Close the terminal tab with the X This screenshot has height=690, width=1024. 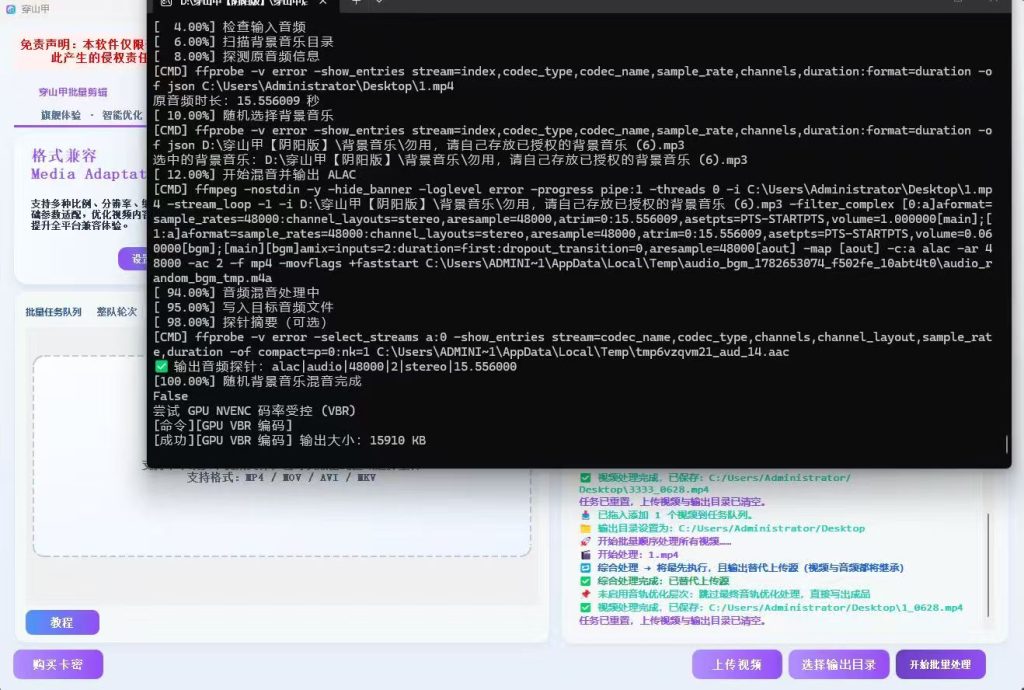click(323, 3)
